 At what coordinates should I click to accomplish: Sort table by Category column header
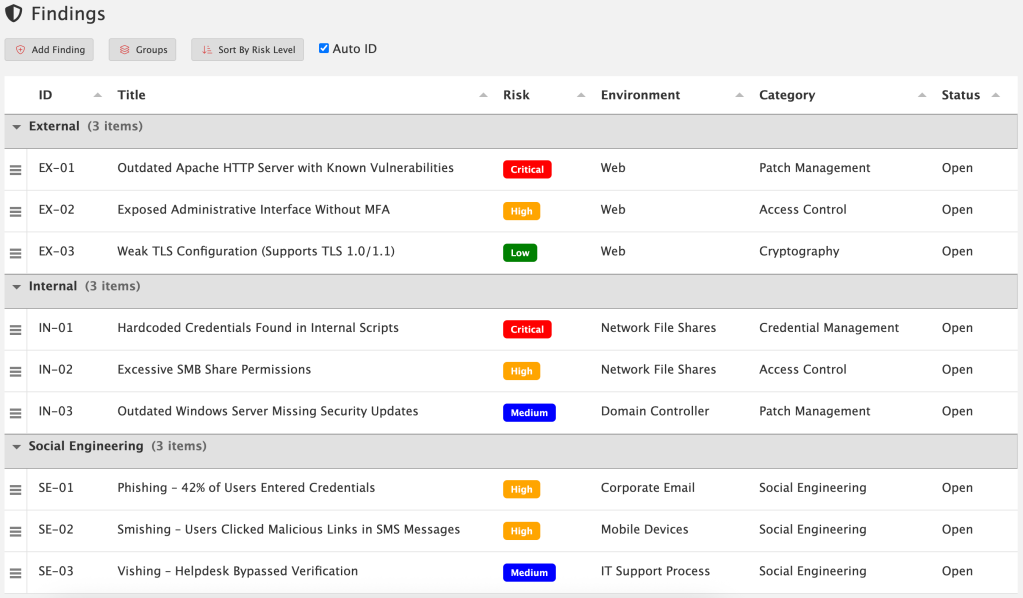coord(787,95)
